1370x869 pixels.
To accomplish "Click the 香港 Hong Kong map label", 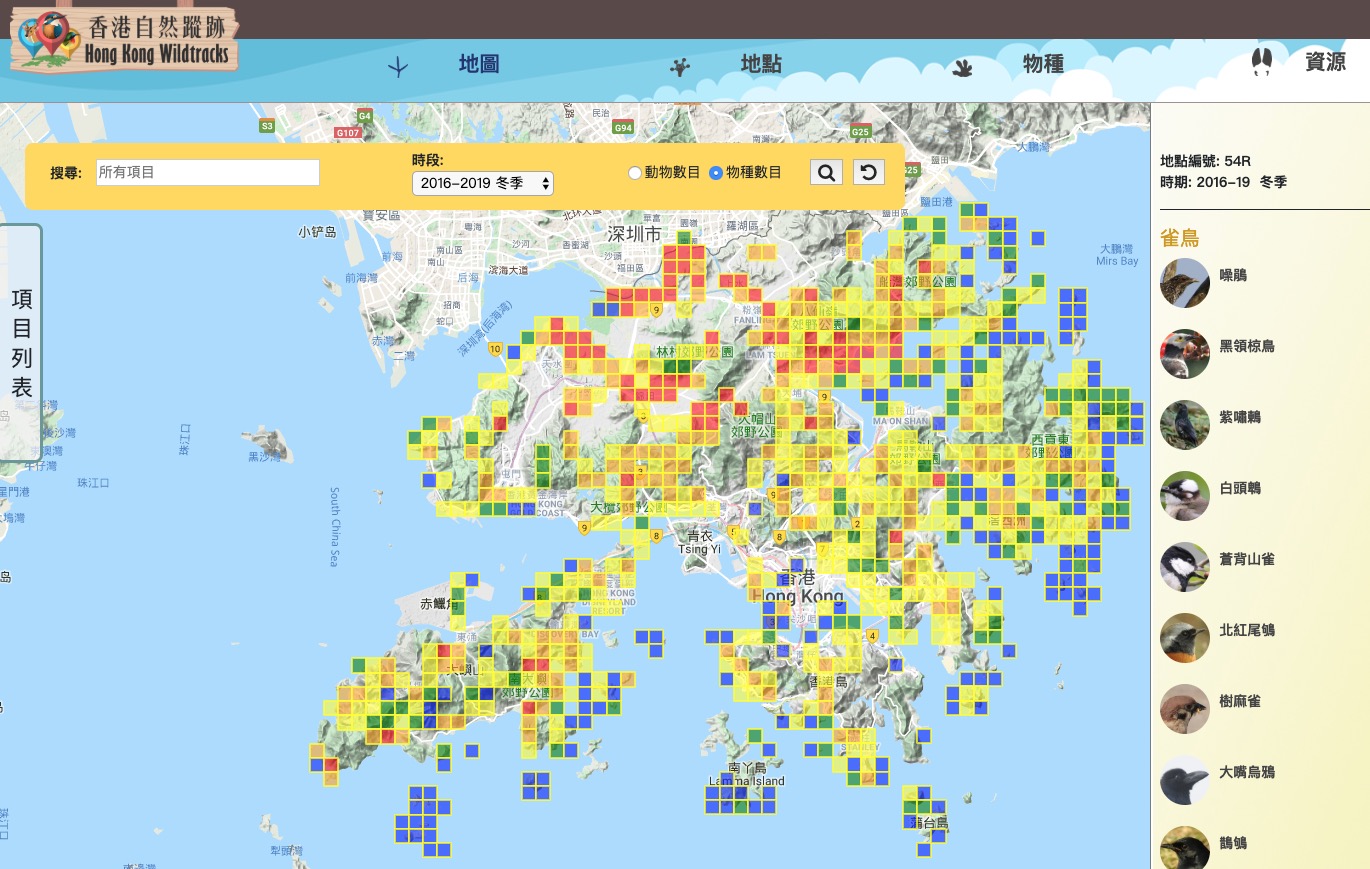I will (798, 587).
